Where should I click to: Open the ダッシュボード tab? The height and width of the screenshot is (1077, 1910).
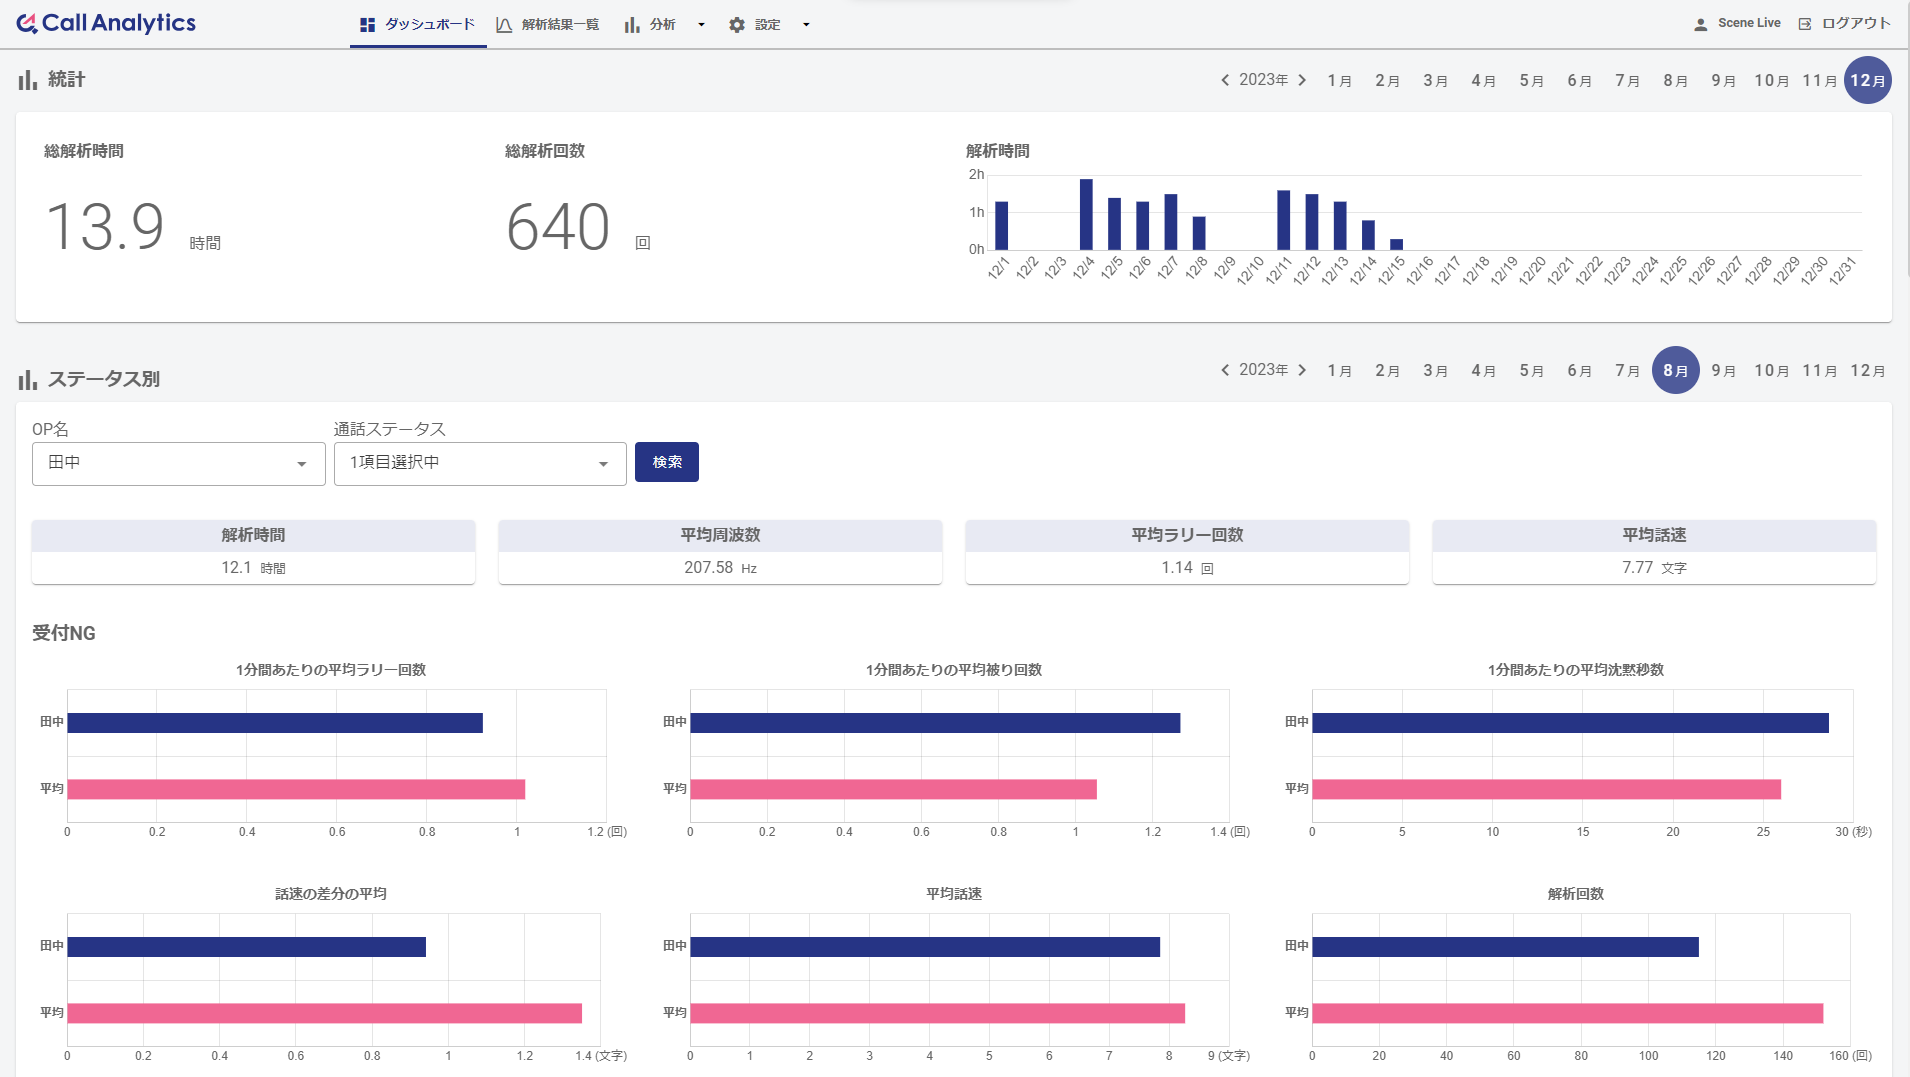418,24
